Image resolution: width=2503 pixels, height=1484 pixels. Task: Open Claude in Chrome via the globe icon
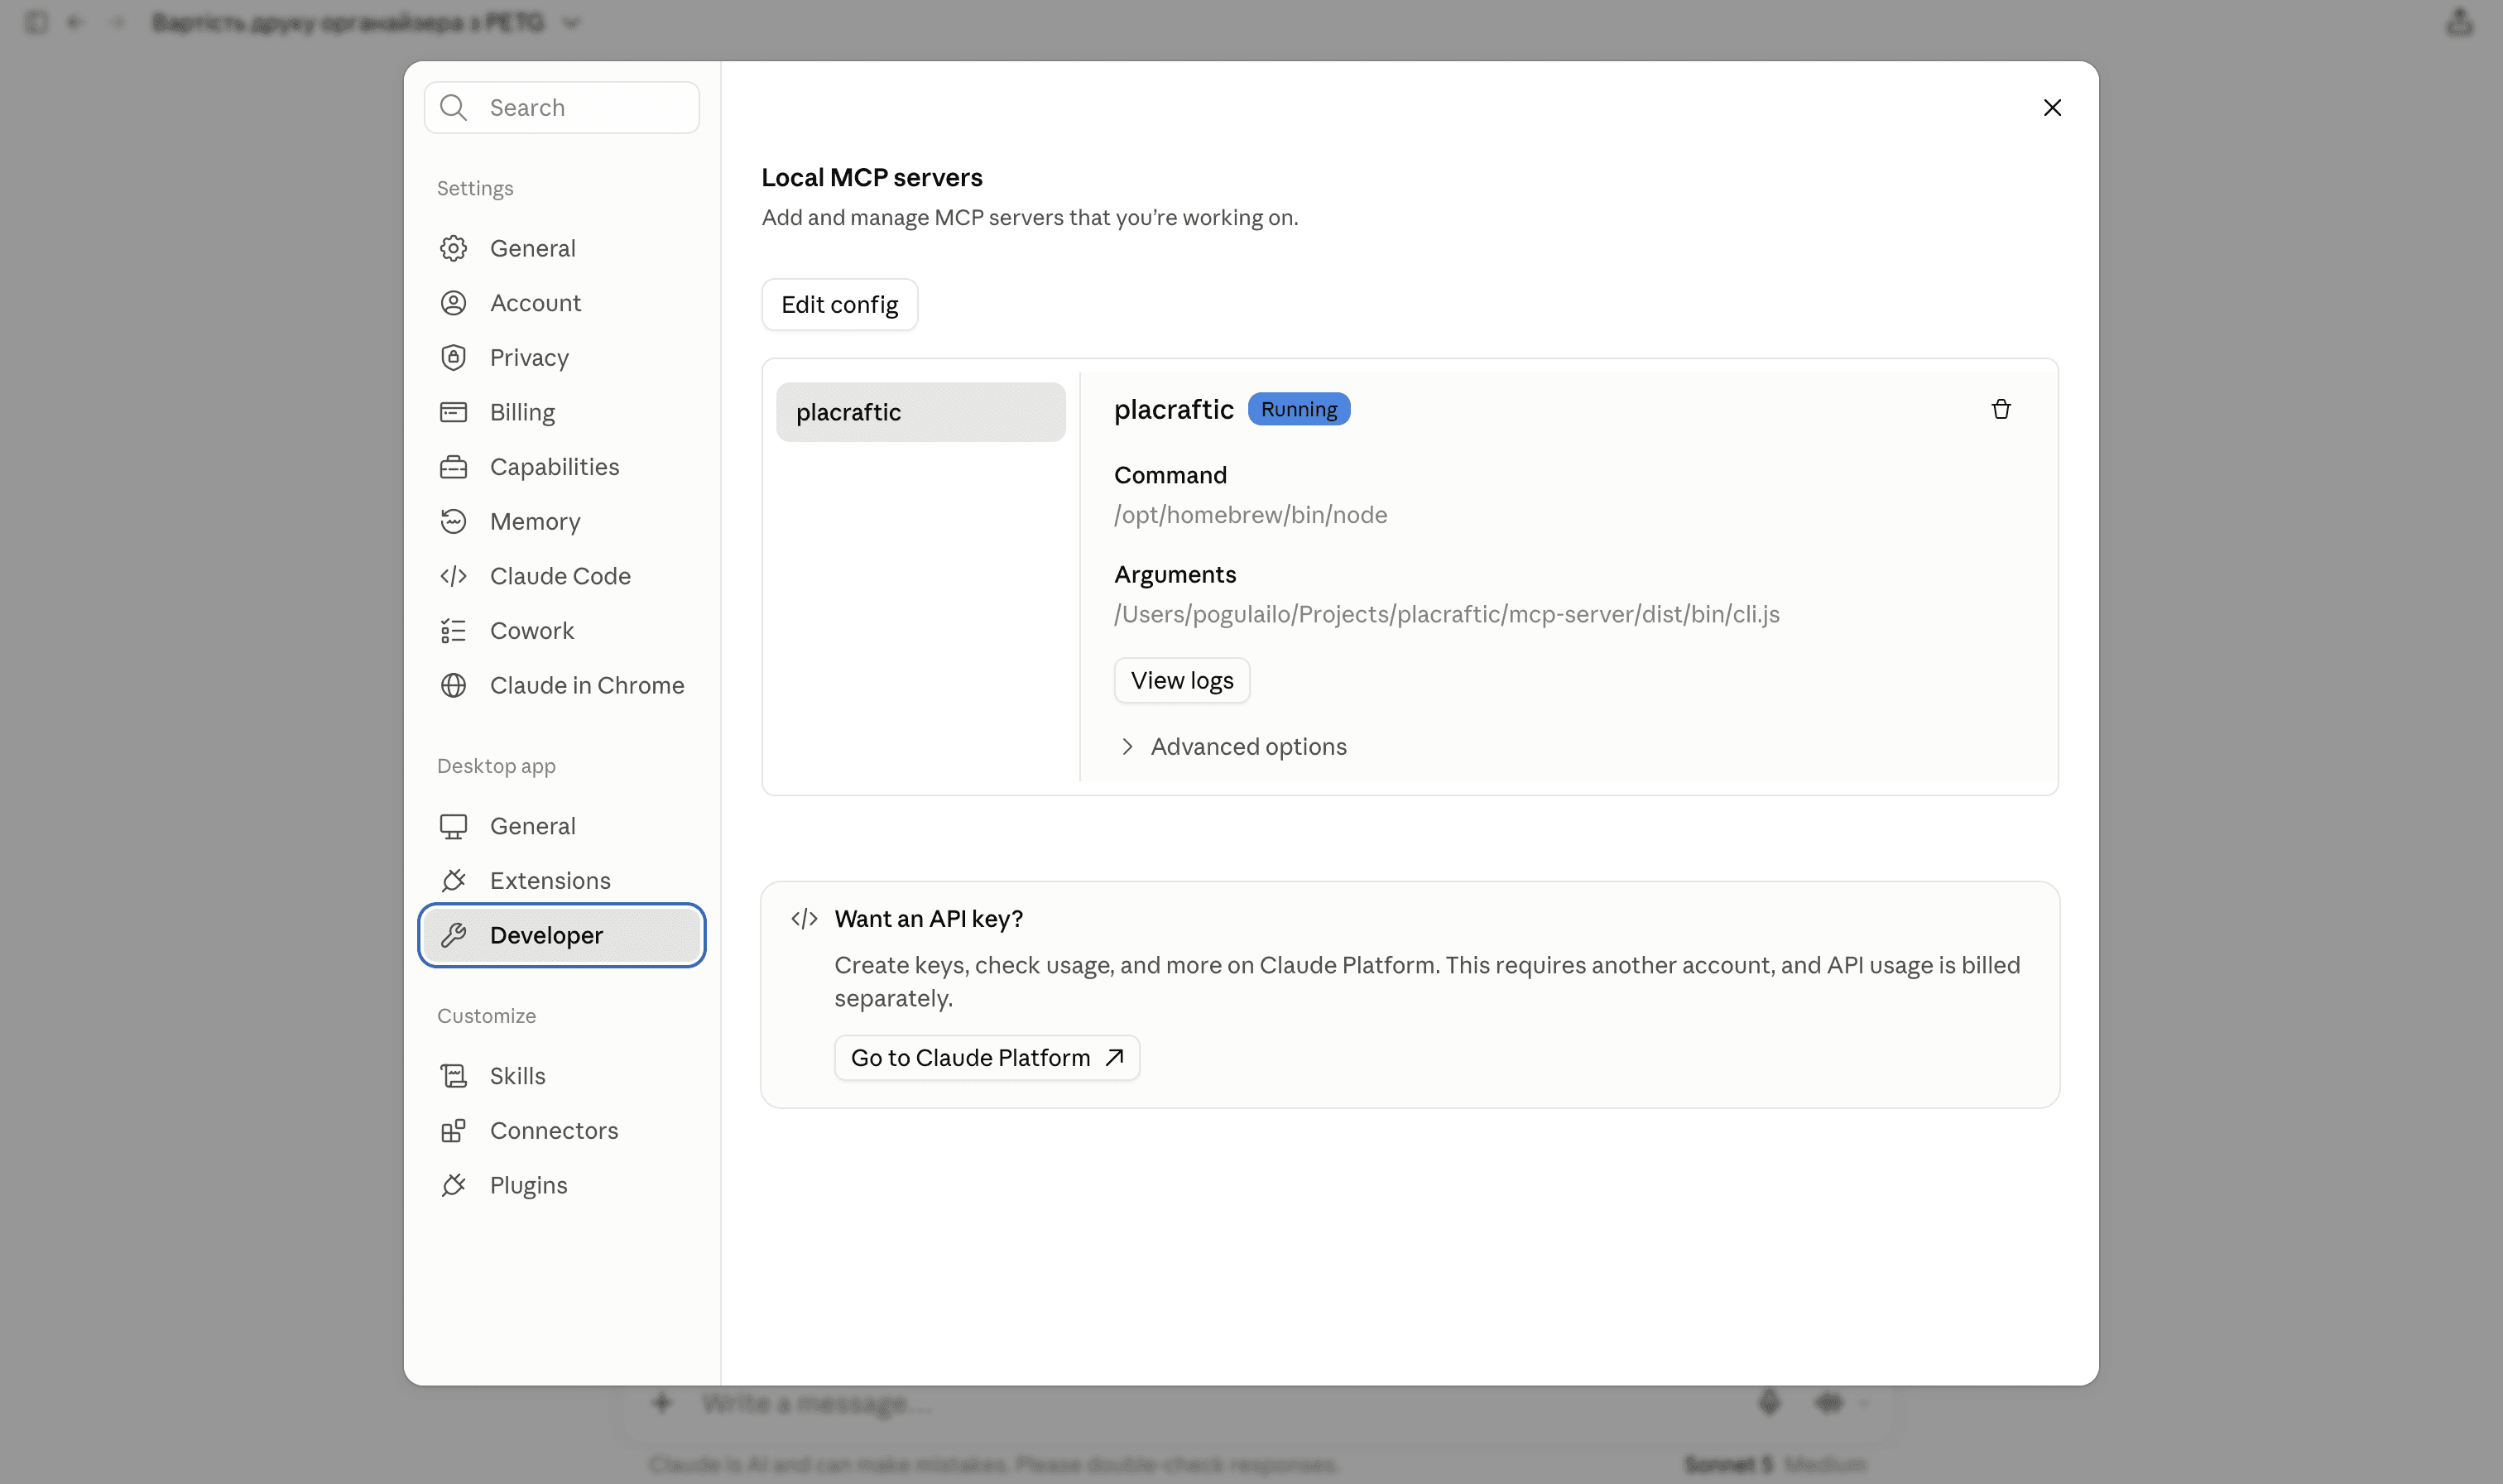[453, 685]
